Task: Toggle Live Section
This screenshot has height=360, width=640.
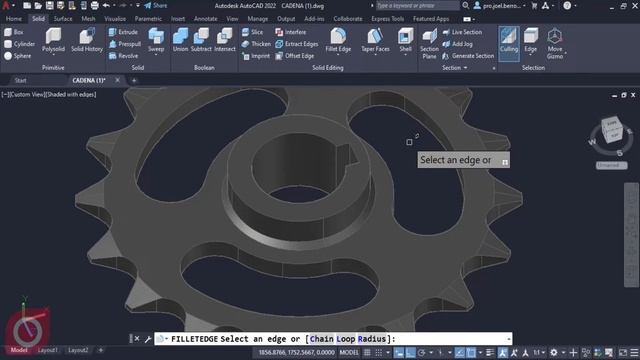Action: tap(462, 32)
